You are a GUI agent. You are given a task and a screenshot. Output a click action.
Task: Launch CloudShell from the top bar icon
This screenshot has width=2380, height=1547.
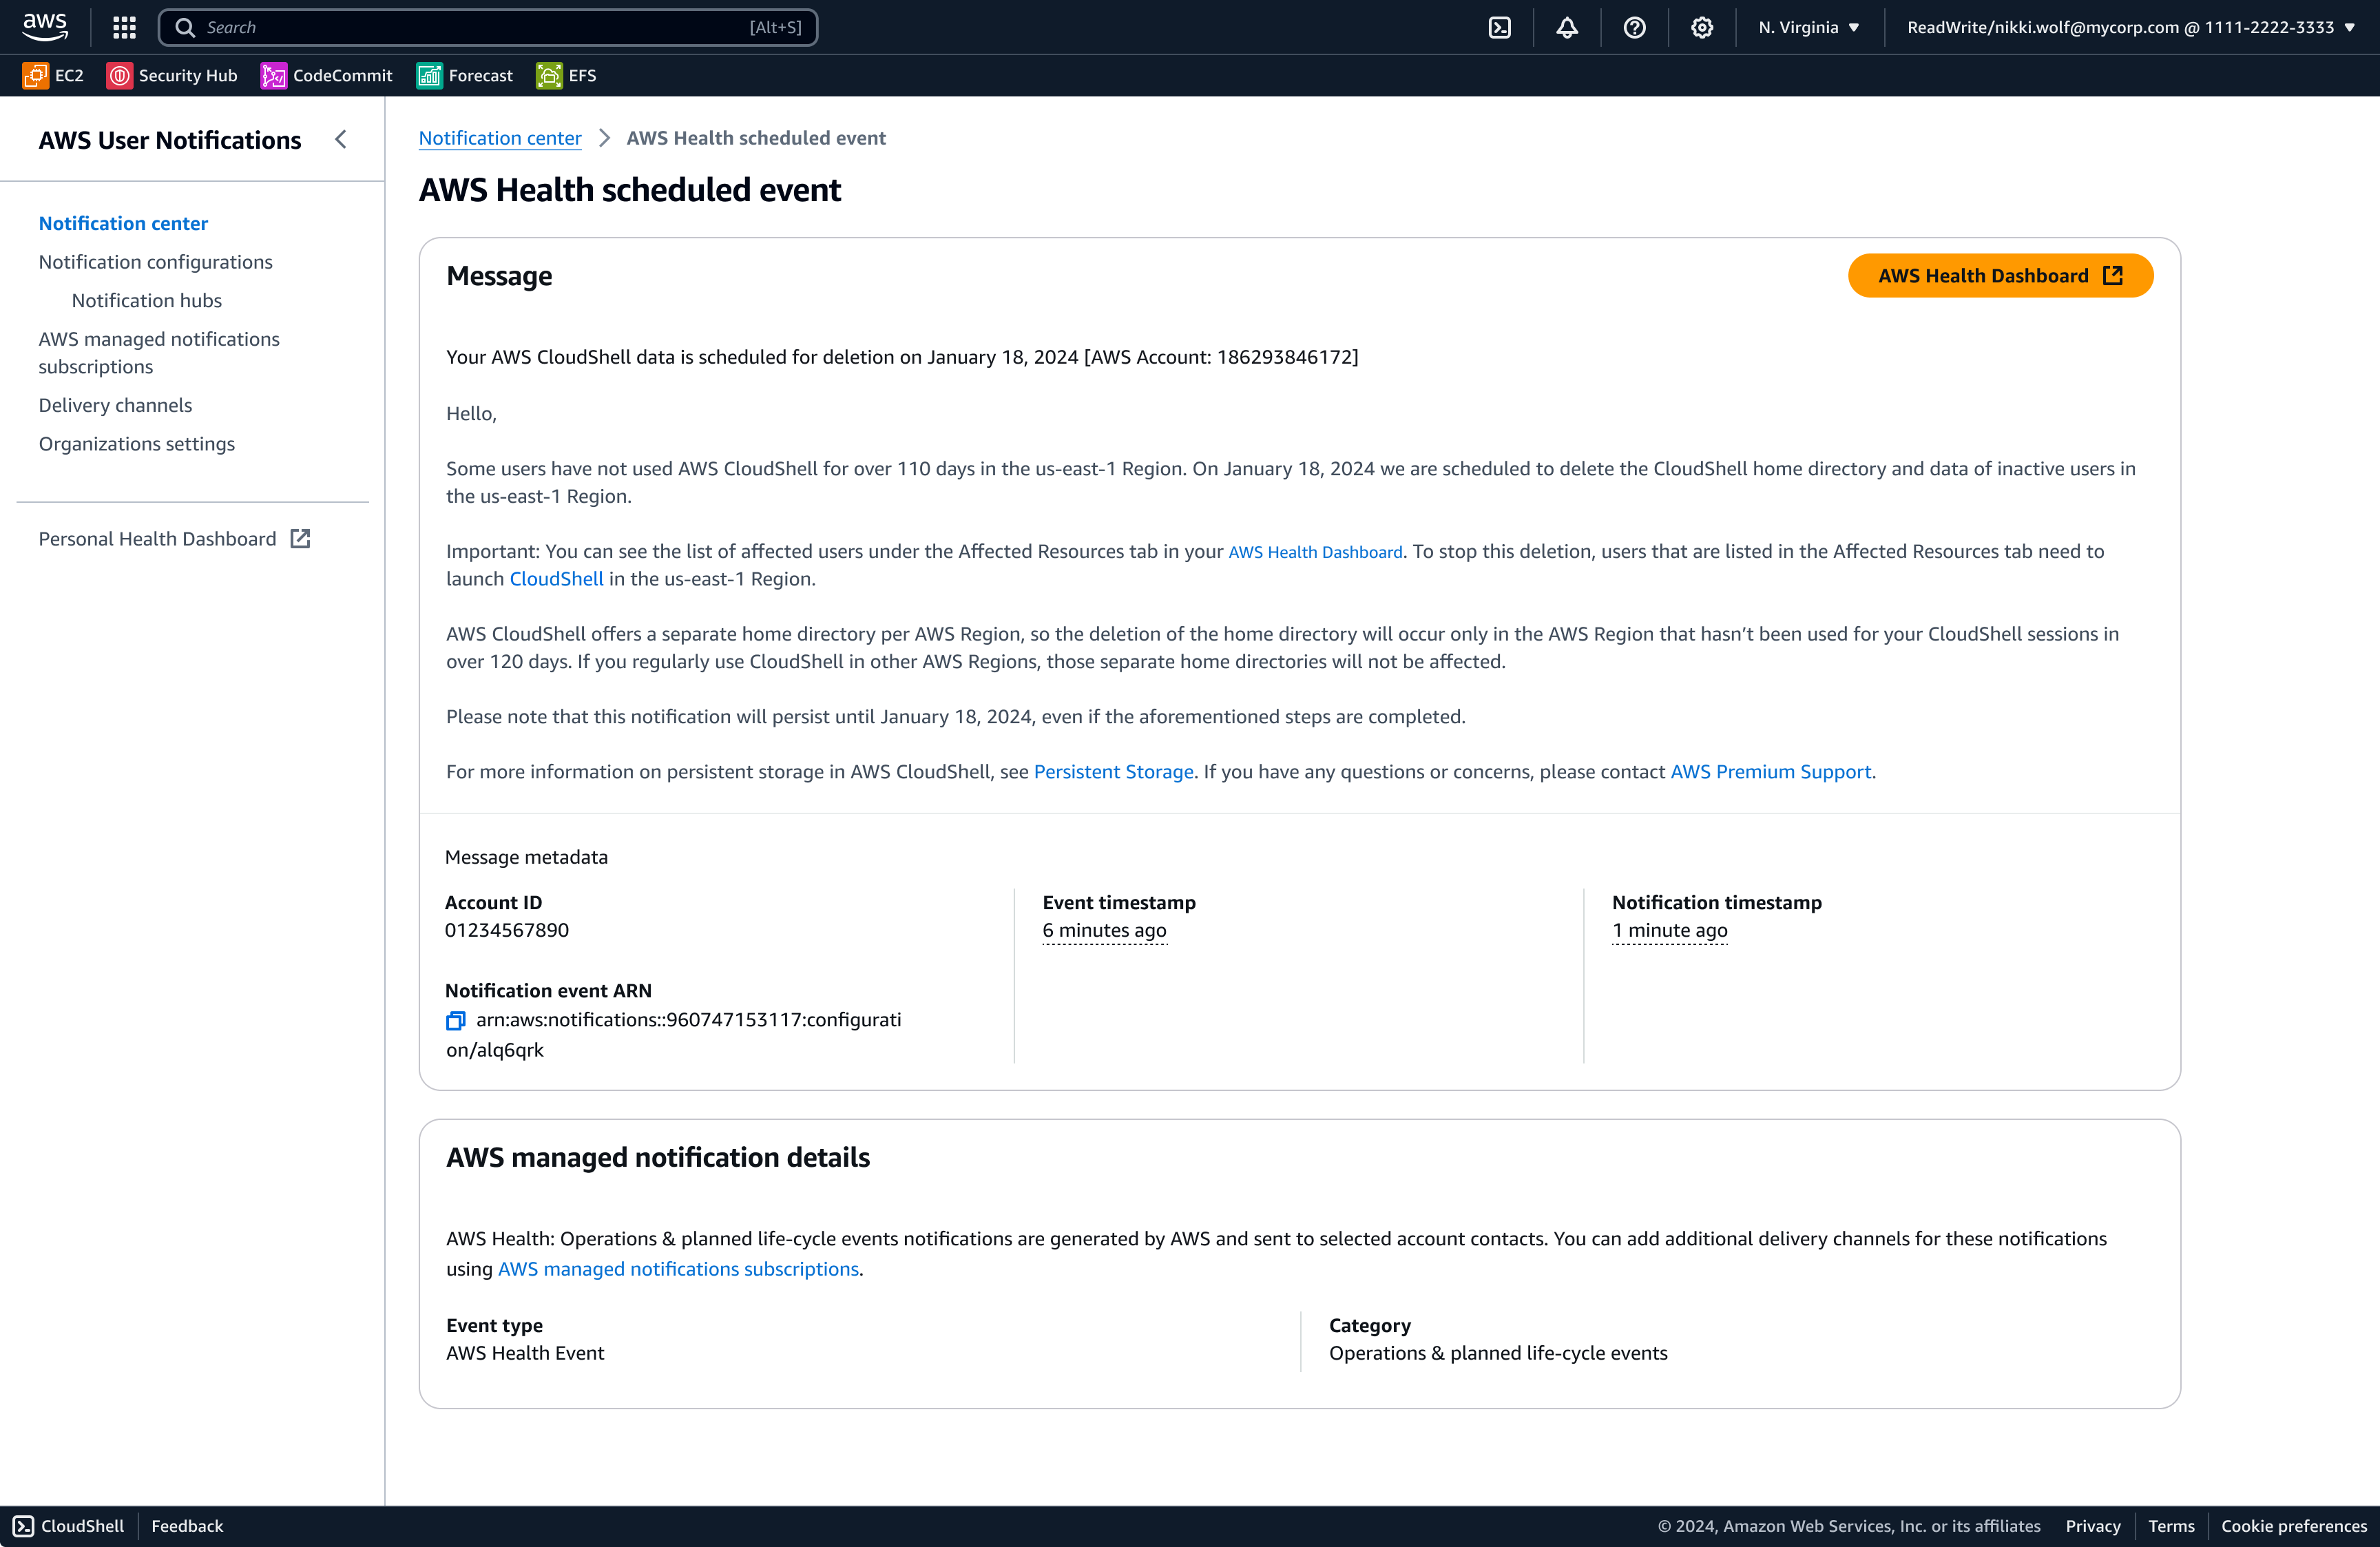click(x=1499, y=27)
